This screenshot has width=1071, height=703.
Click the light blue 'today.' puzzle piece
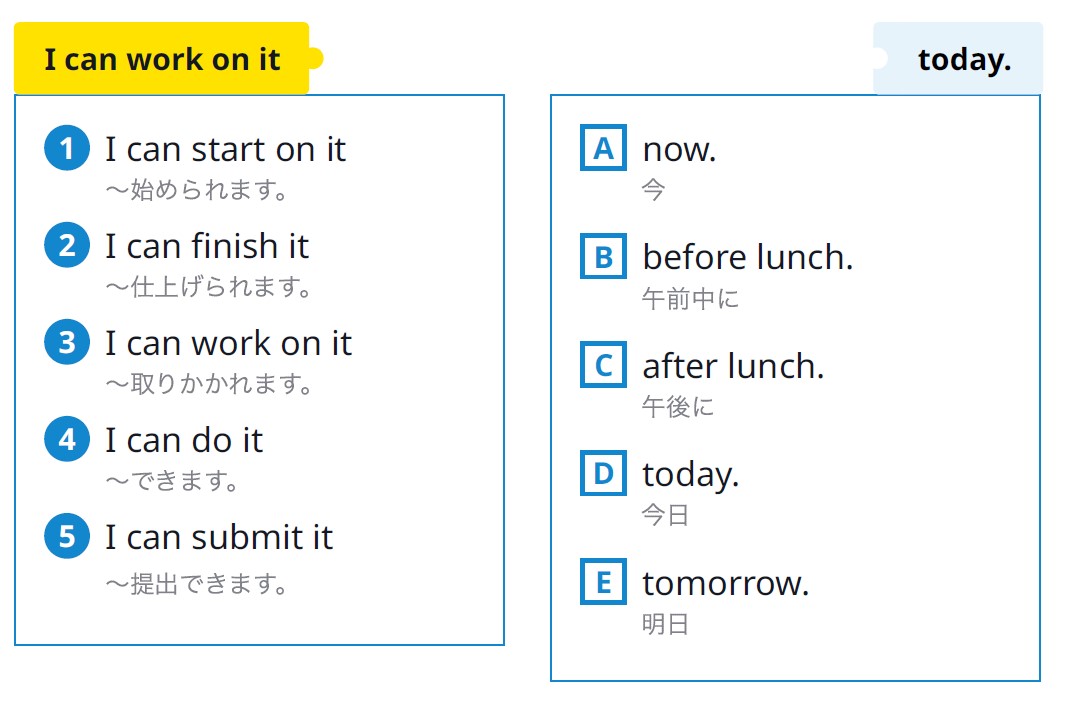pos(958,59)
